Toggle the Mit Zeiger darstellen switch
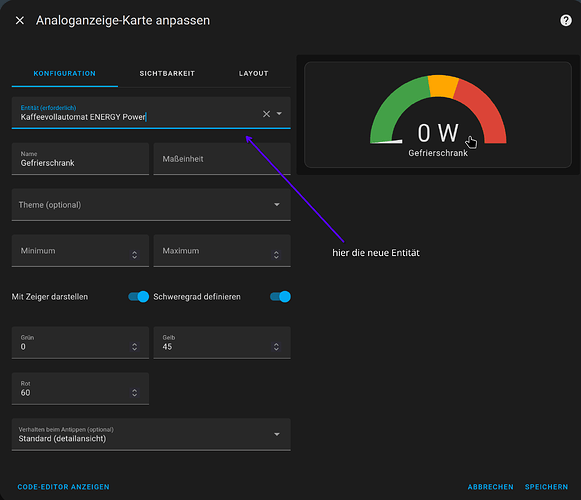This screenshot has width=581, height=500. pos(139,297)
